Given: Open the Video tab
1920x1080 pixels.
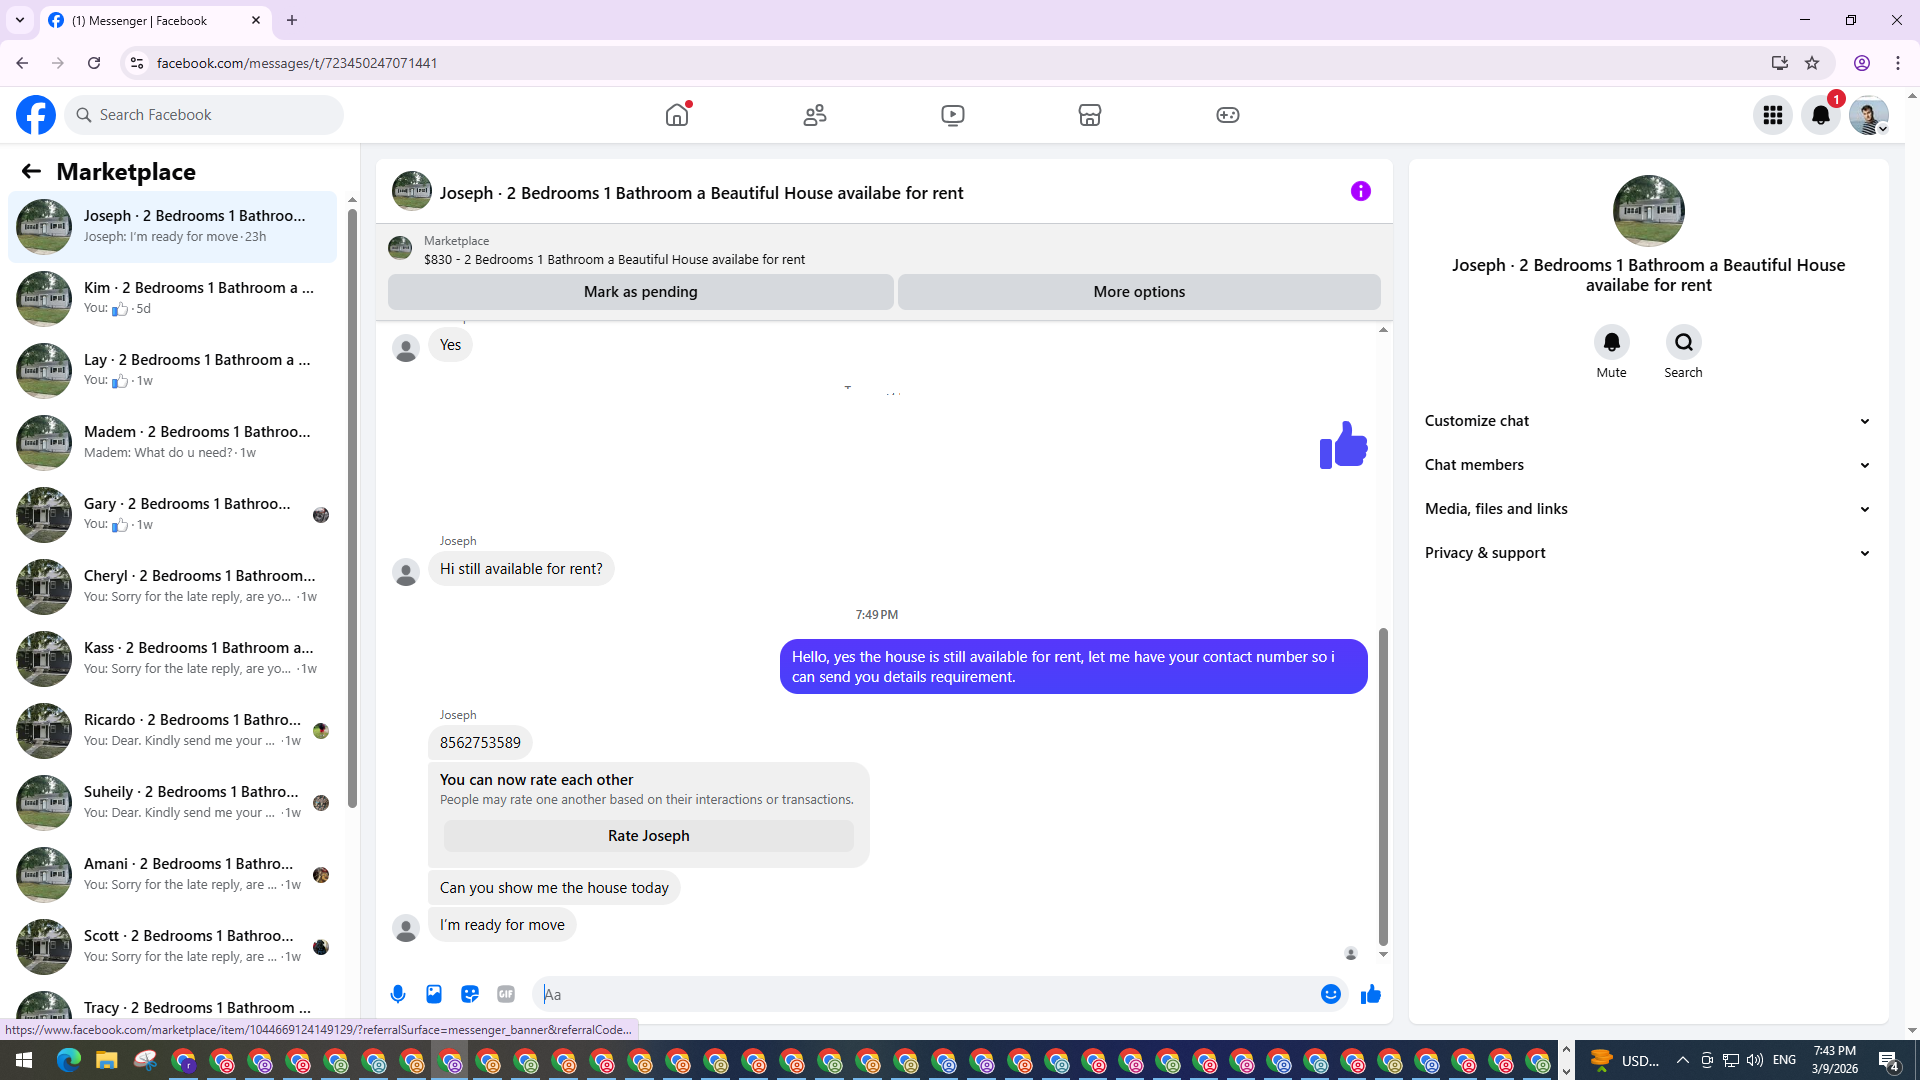Looking at the screenshot, I should (x=952, y=115).
